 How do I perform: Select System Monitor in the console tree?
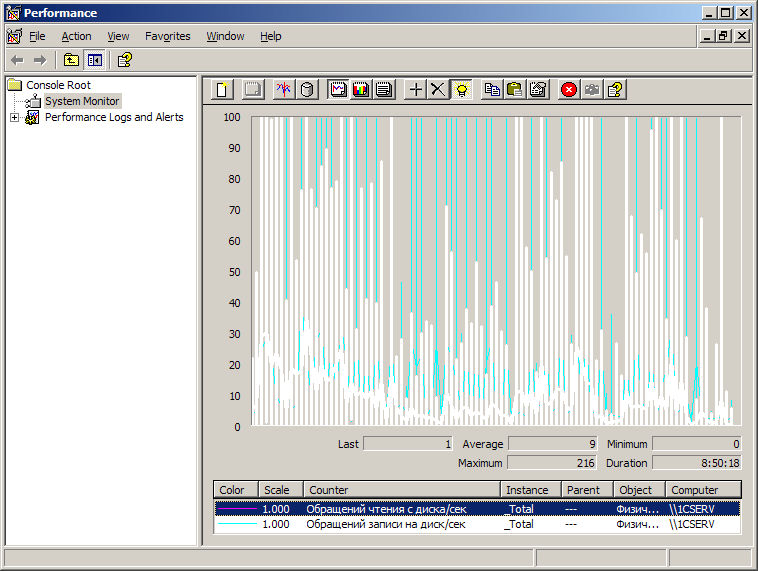tap(81, 101)
